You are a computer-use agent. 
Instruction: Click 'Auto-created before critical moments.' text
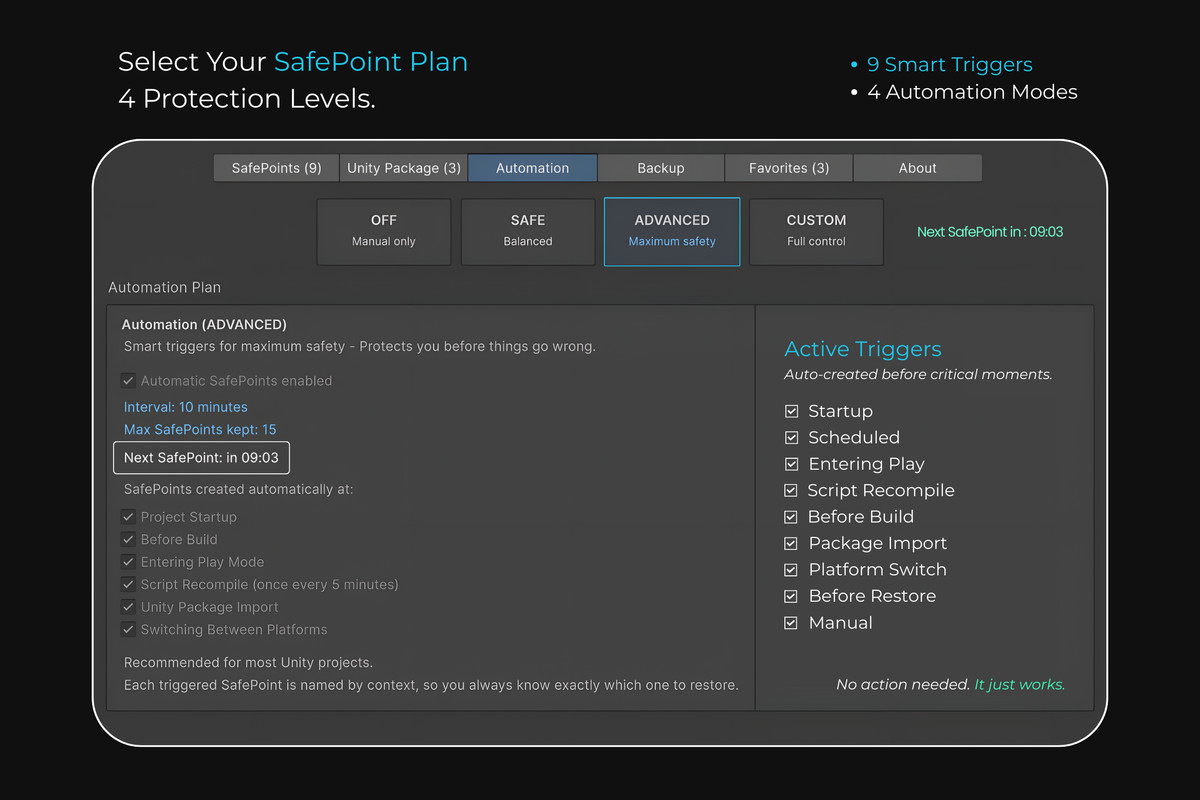coord(918,375)
